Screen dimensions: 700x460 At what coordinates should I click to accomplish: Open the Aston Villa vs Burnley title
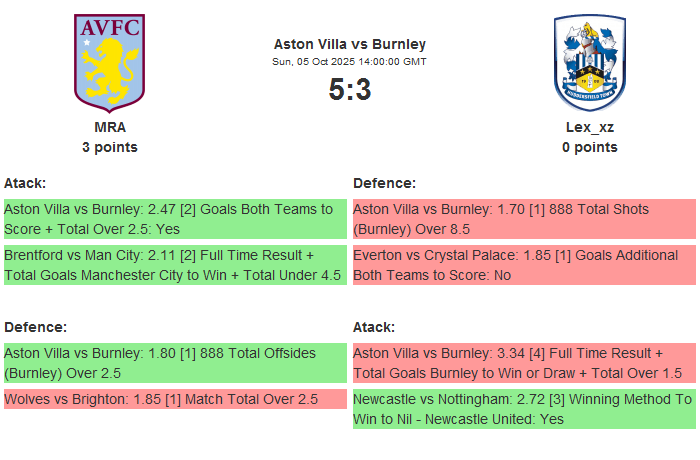(x=350, y=44)
